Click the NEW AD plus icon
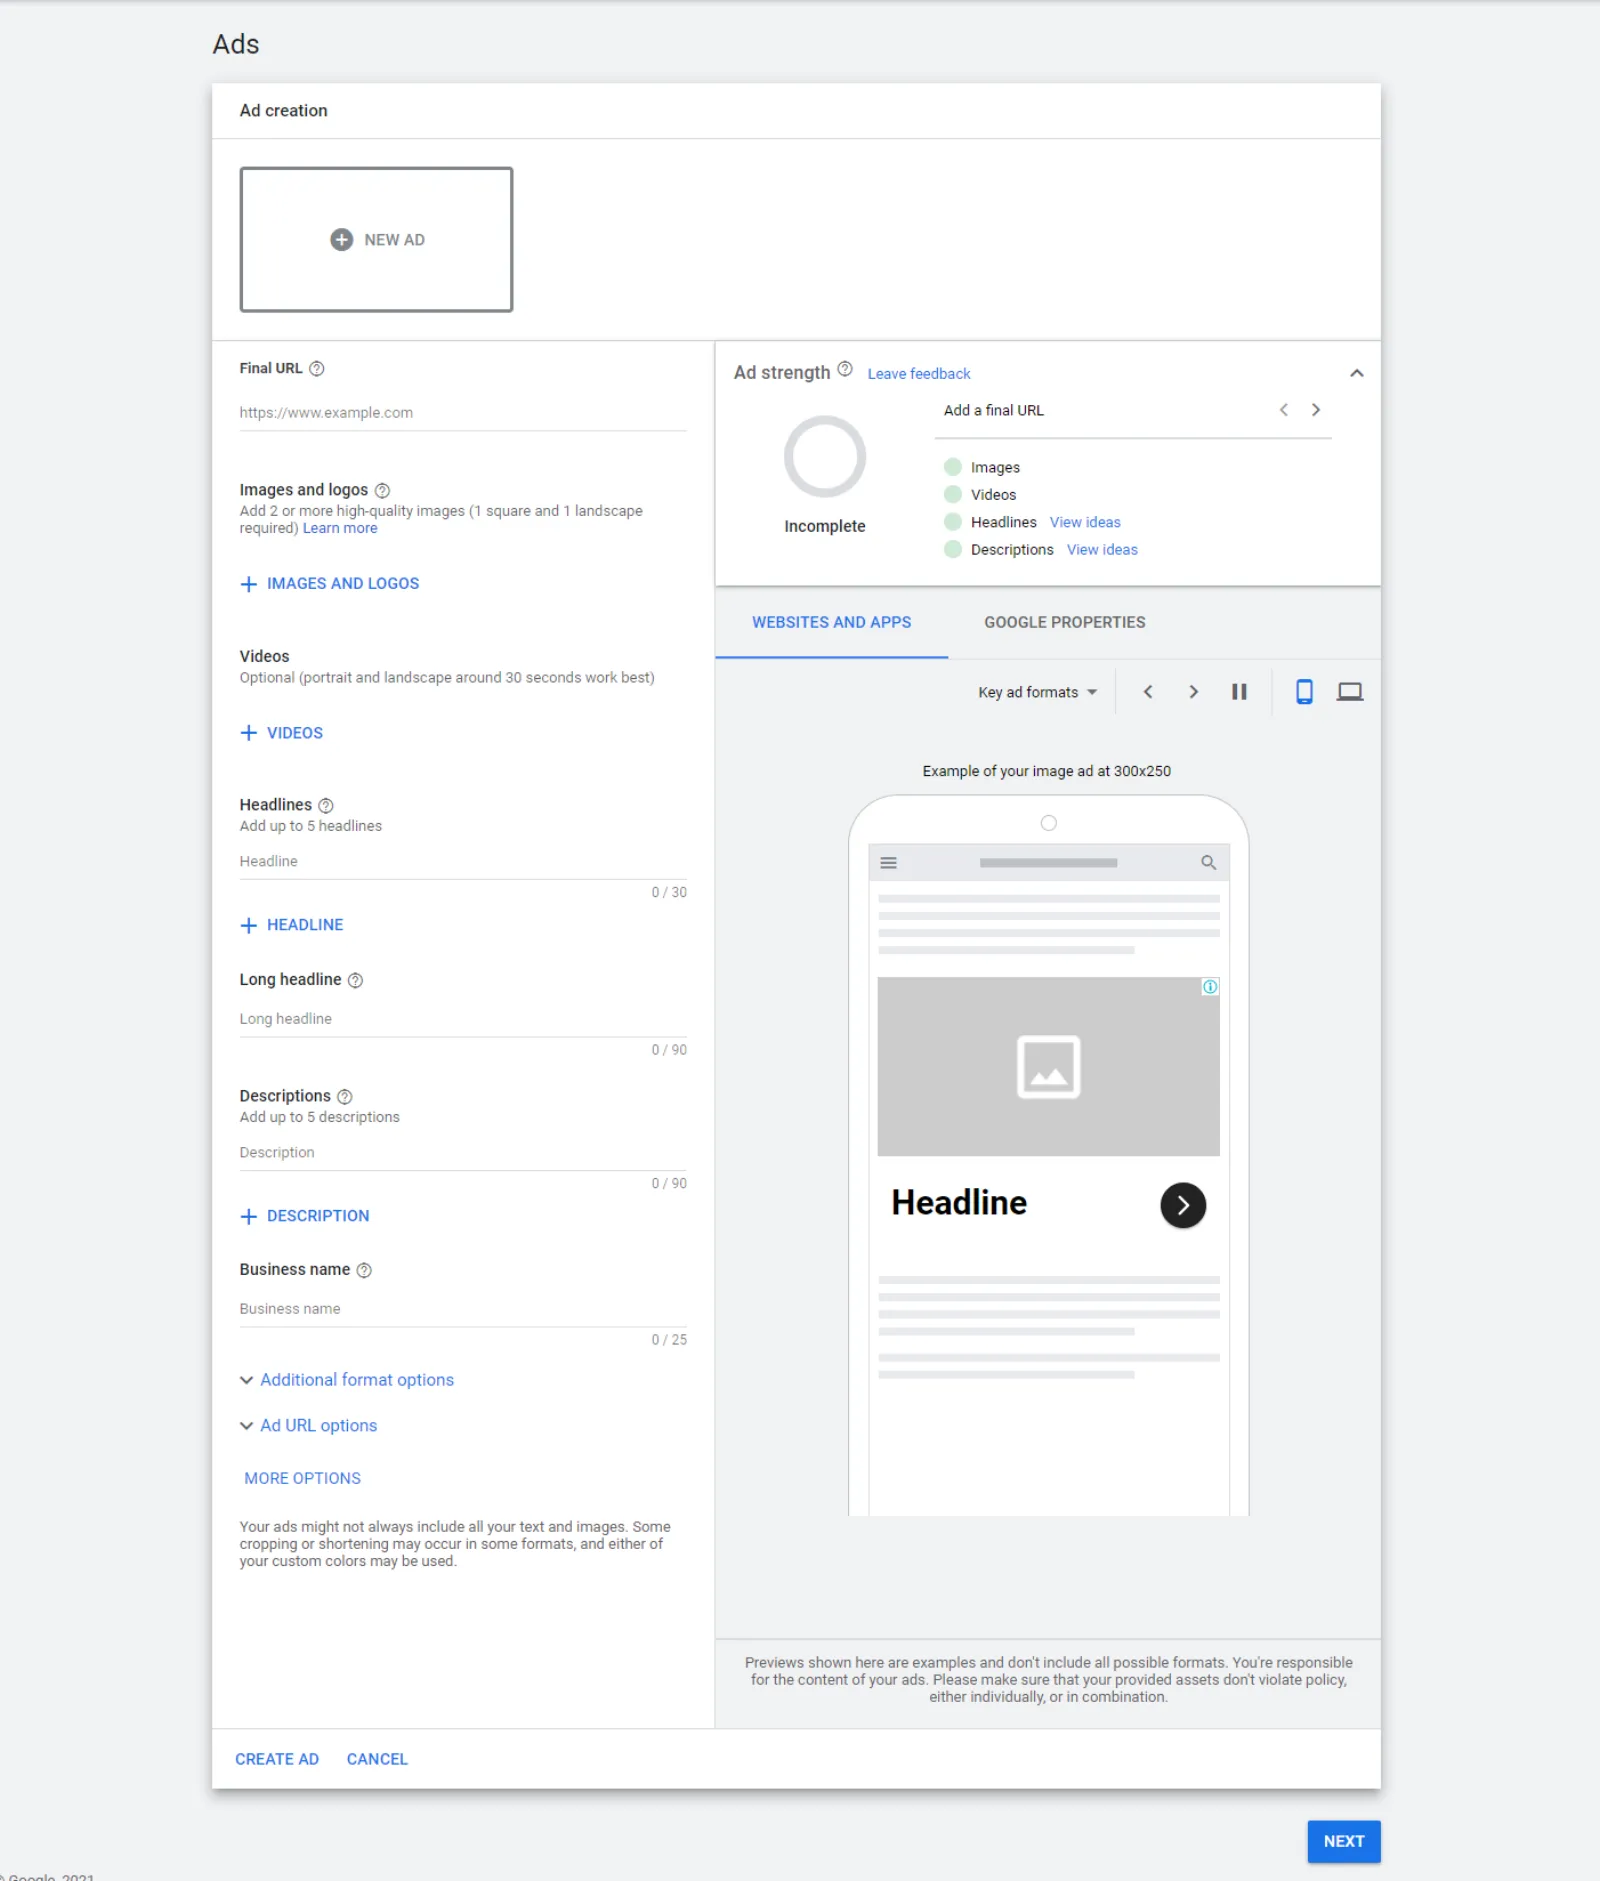The width and height of the screenshot is (1600, 1881). pos(342,240)
